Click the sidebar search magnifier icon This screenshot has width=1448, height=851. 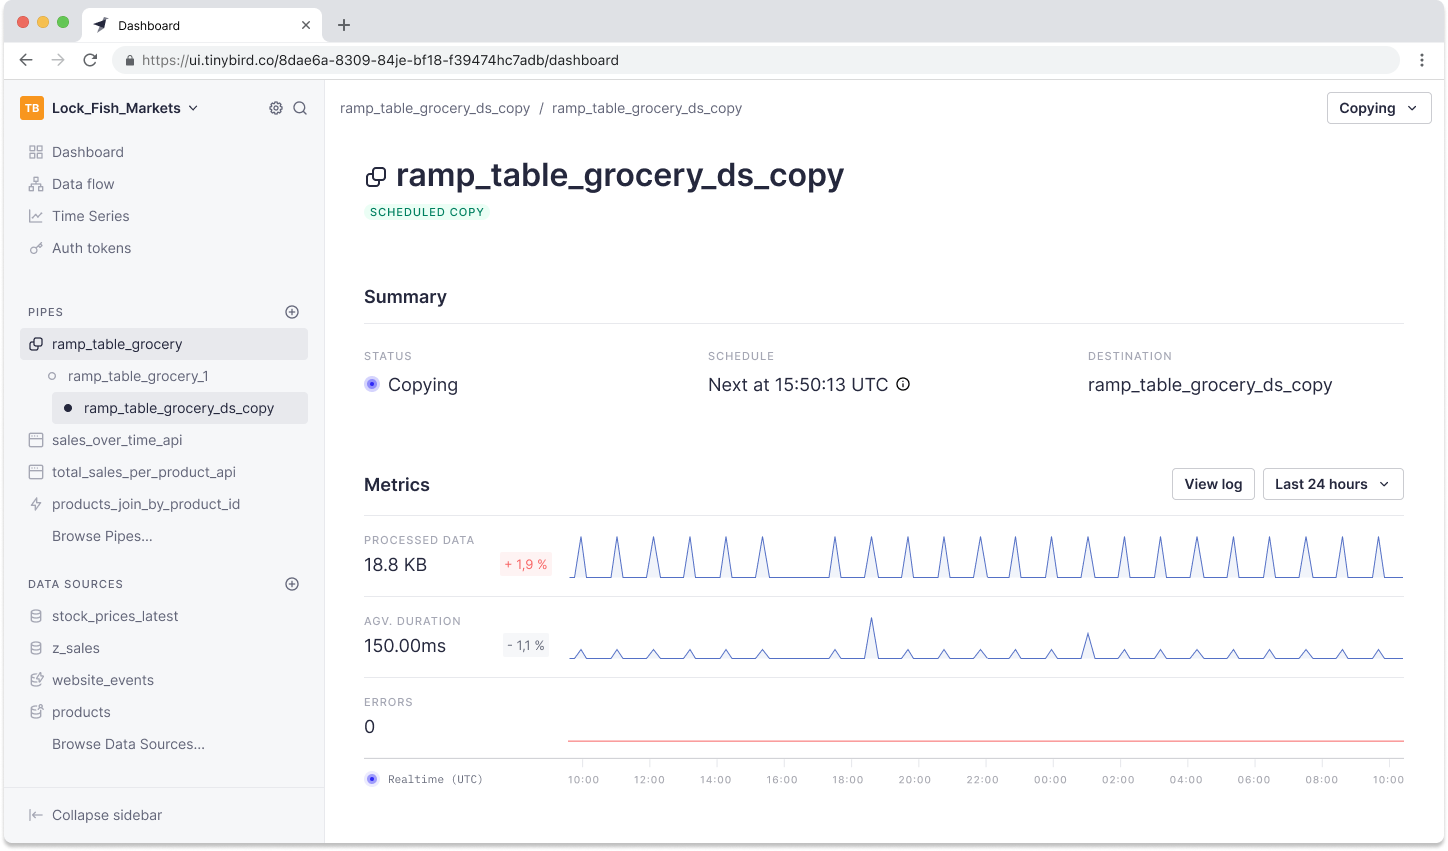coord(300,108)
